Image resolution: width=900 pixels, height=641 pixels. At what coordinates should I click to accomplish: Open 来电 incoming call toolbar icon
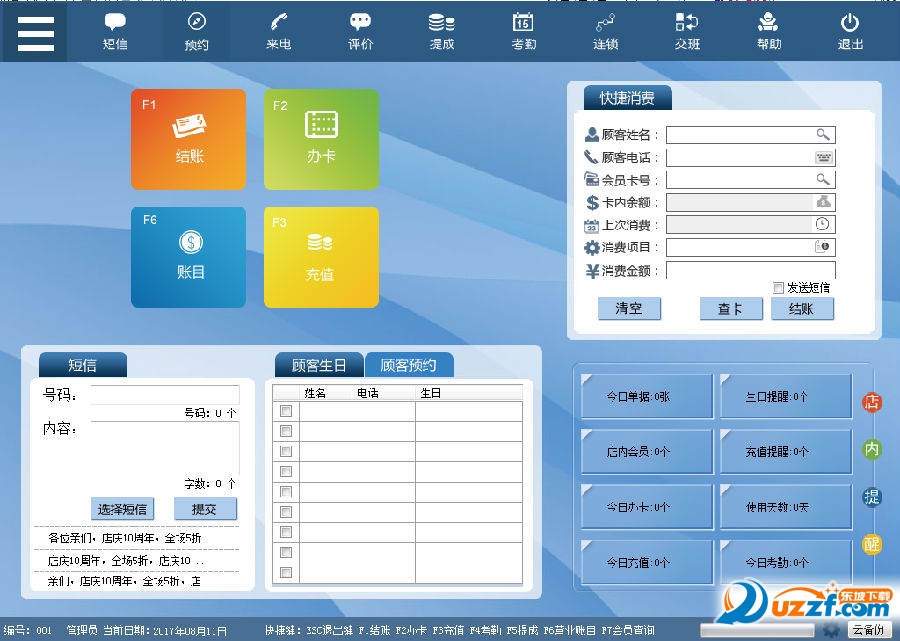(x=278, y=31)
